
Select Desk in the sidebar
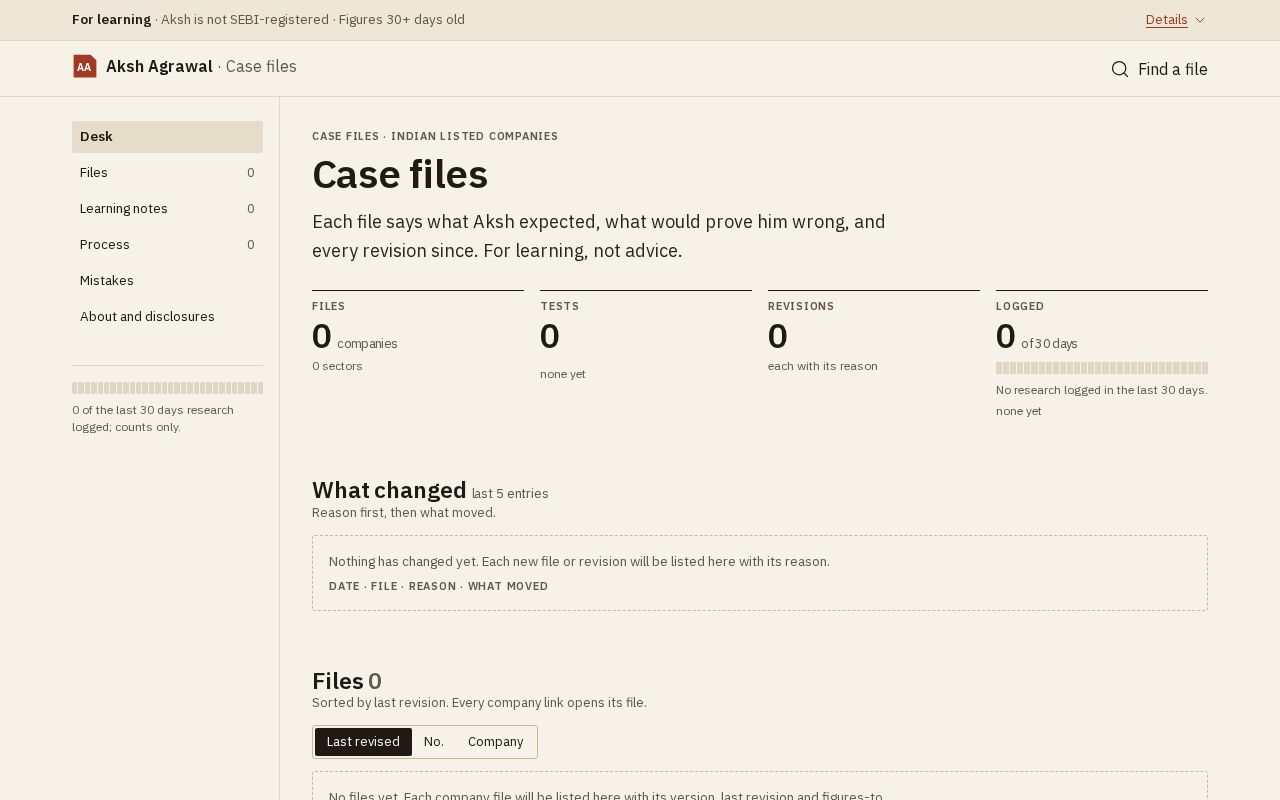pos(167,137)
